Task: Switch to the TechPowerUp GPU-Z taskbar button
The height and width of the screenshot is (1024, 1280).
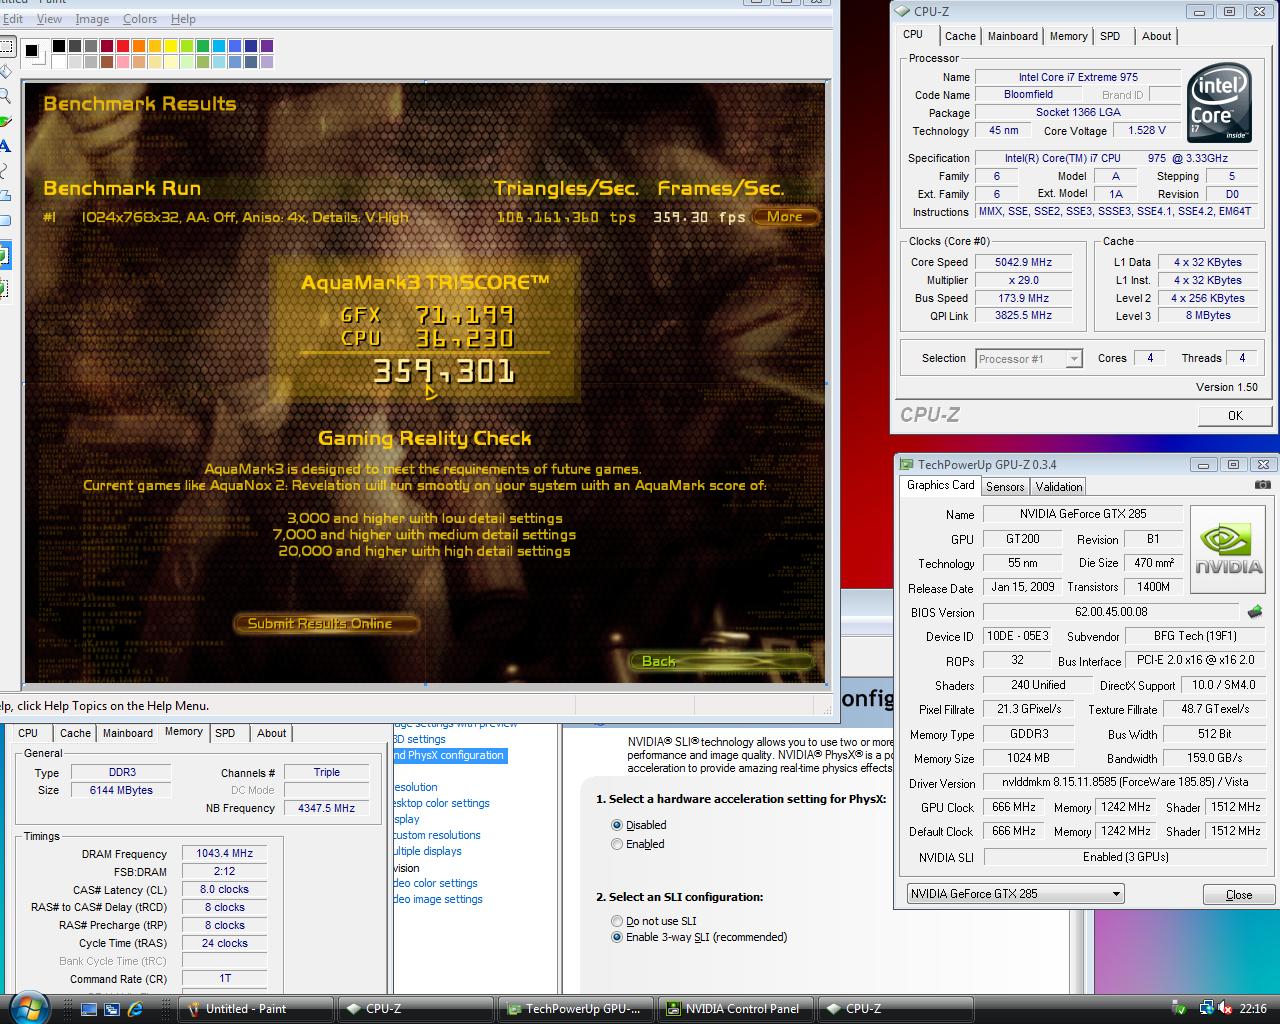Action: 577,1009
